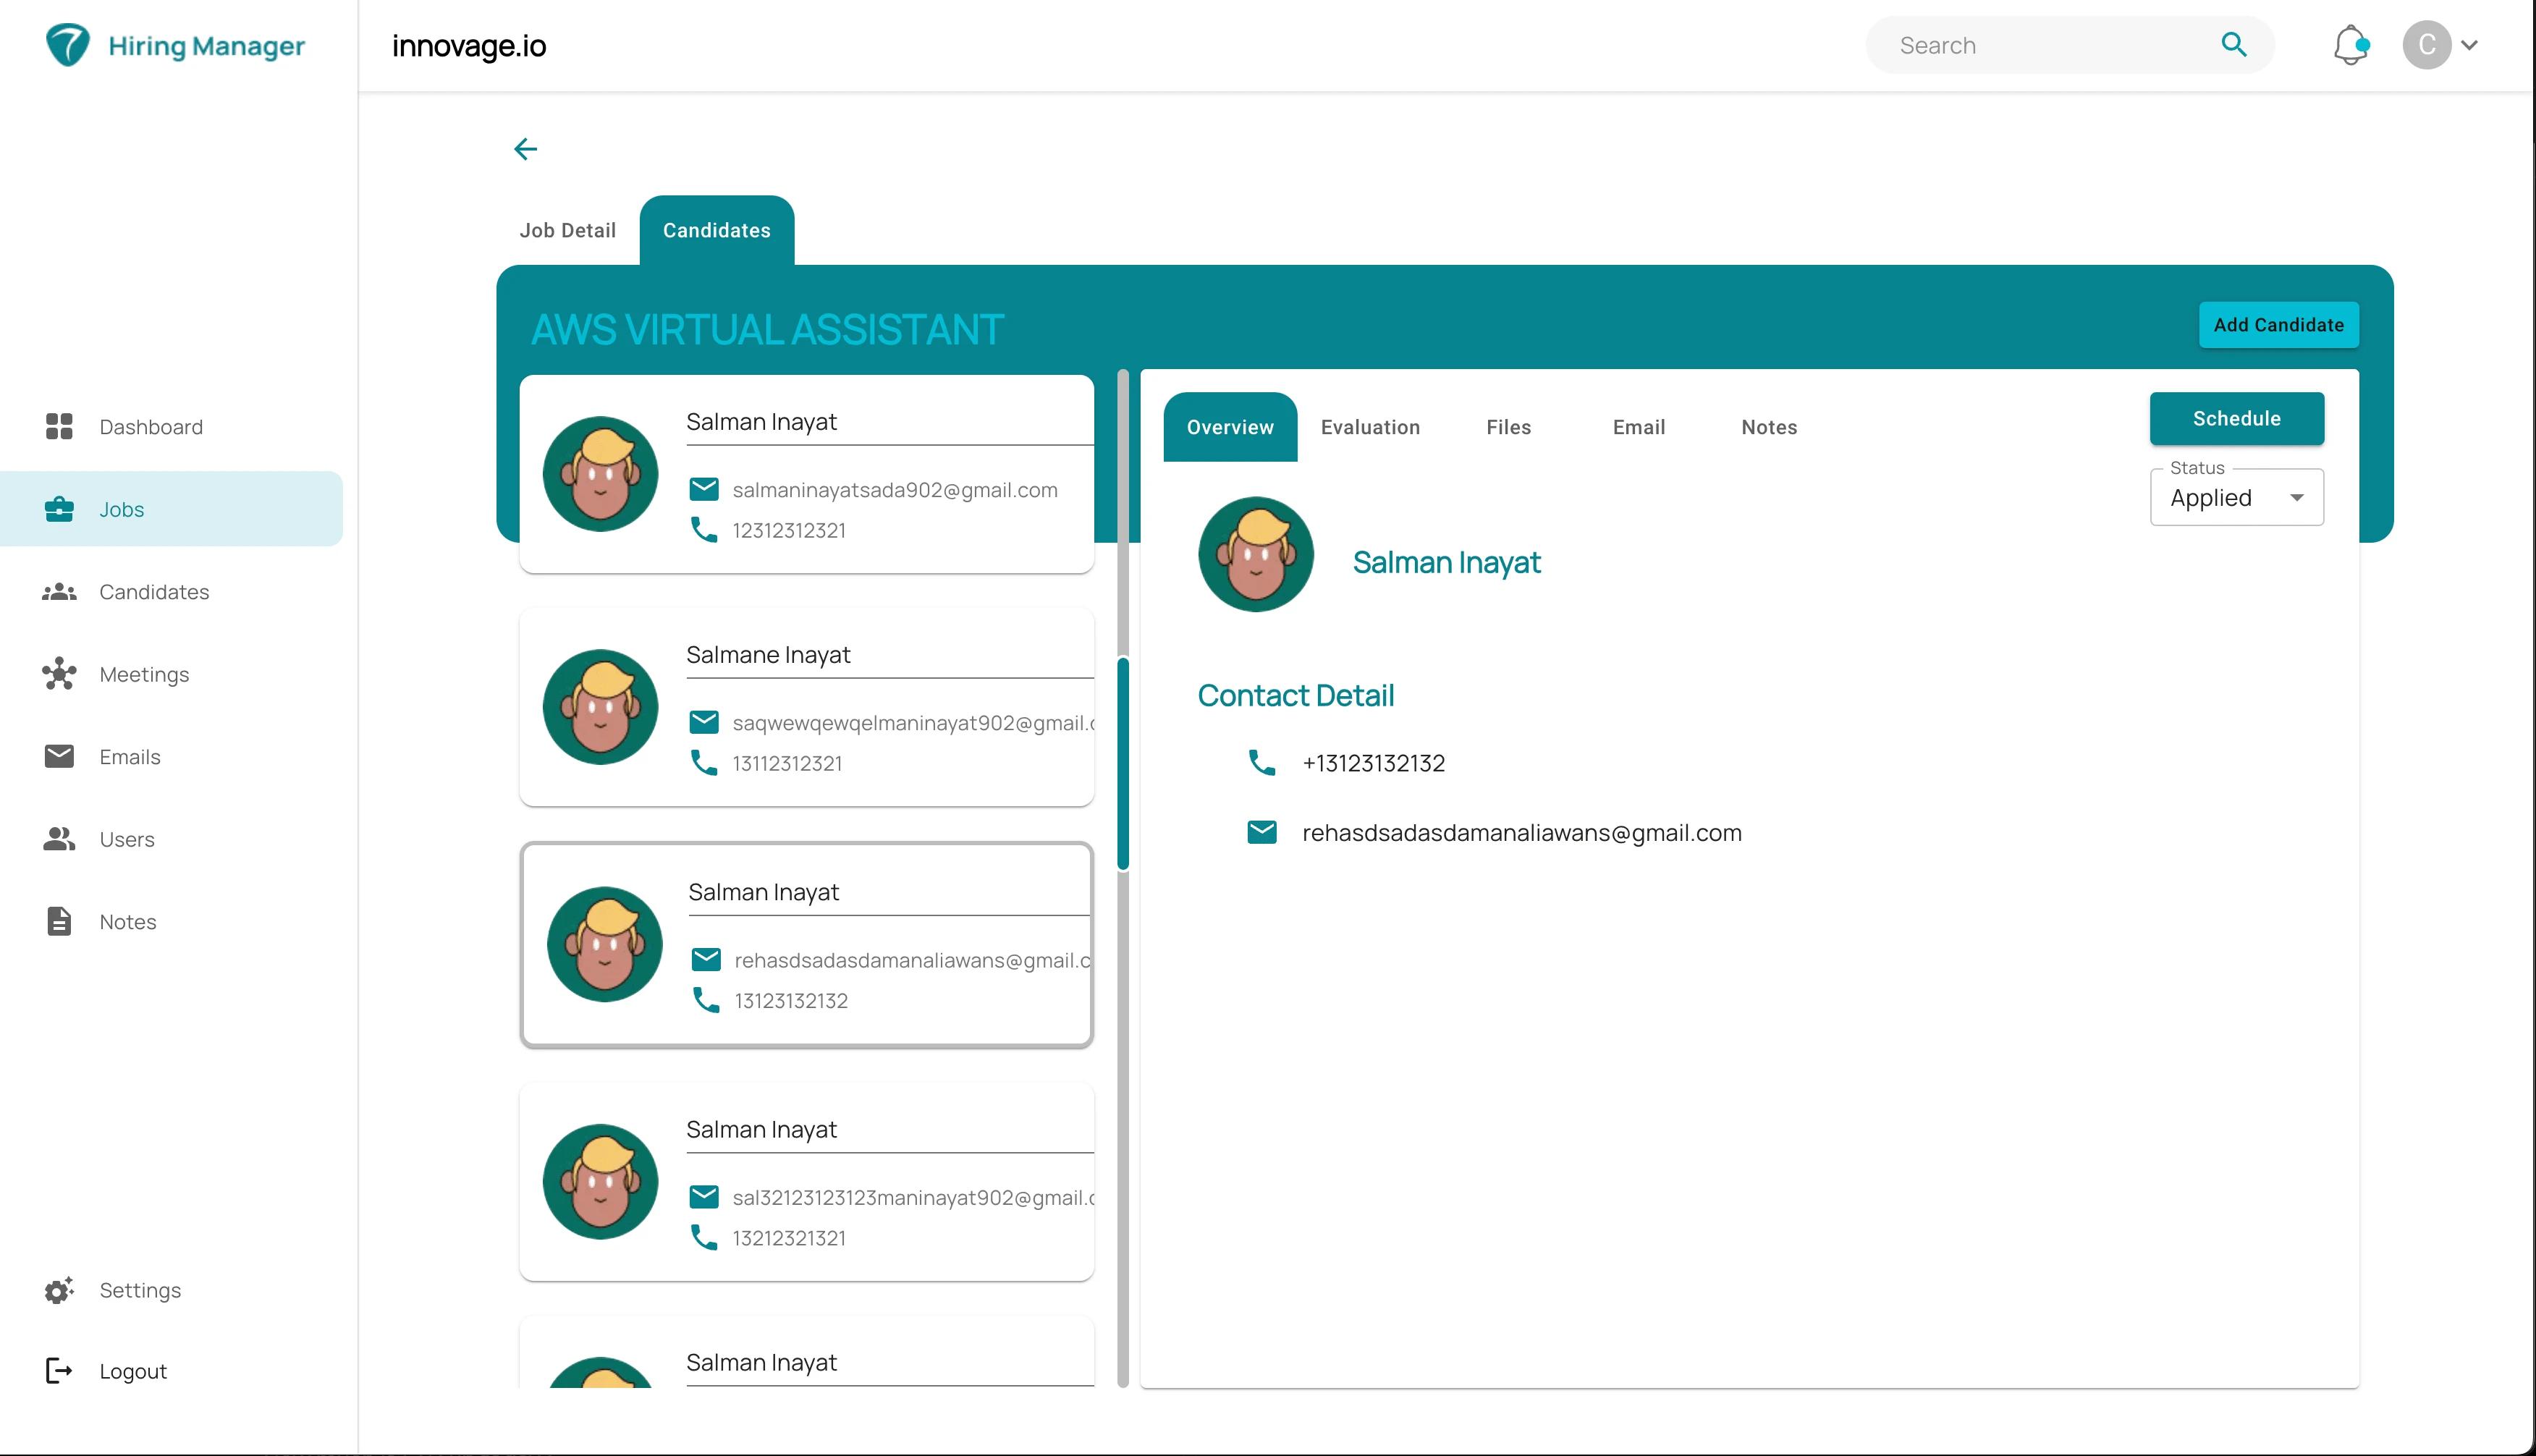Click the Candidates group icon in sidebar
The image size is (2536, 1456).
coord(59,592)
